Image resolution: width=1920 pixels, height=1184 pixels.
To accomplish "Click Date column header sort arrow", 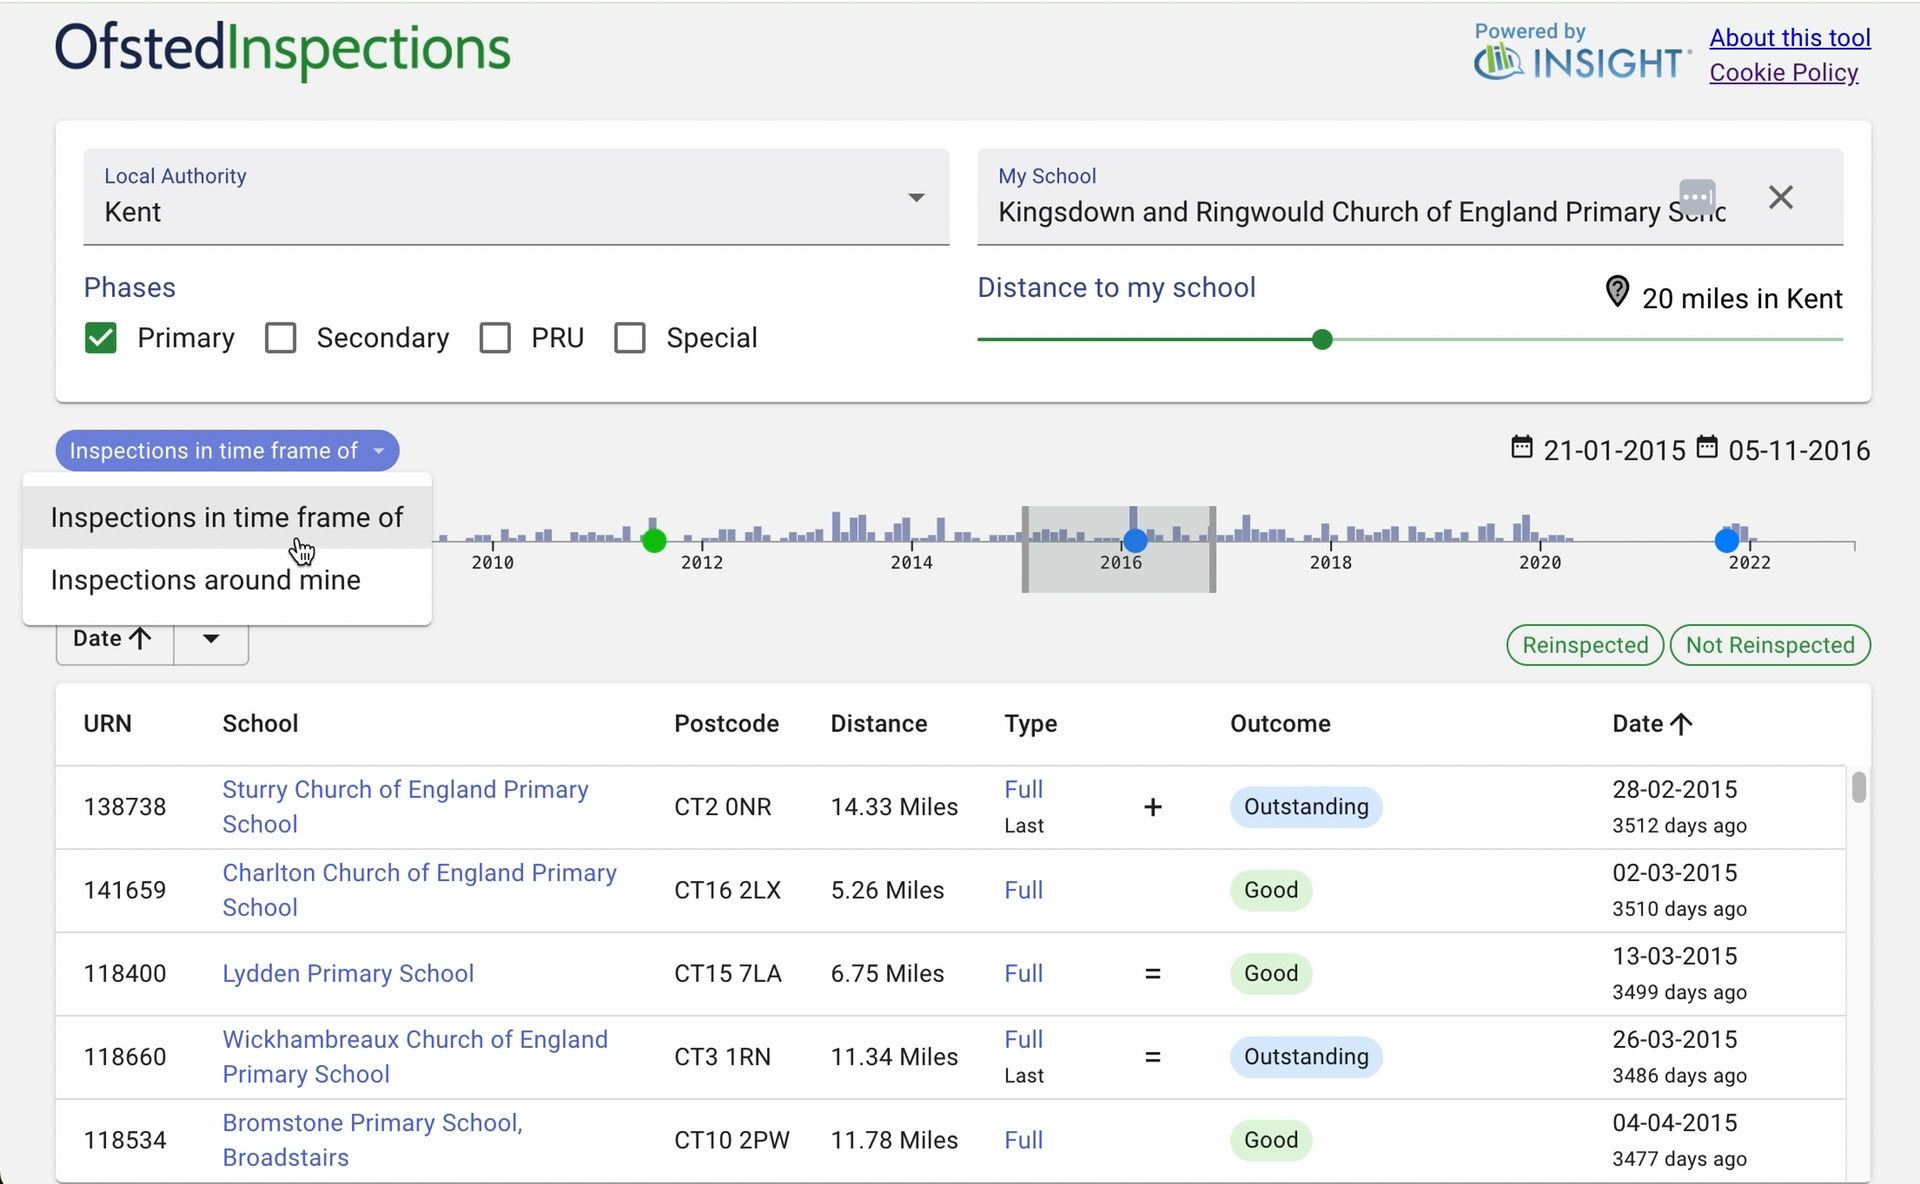I will point(1682,724).
